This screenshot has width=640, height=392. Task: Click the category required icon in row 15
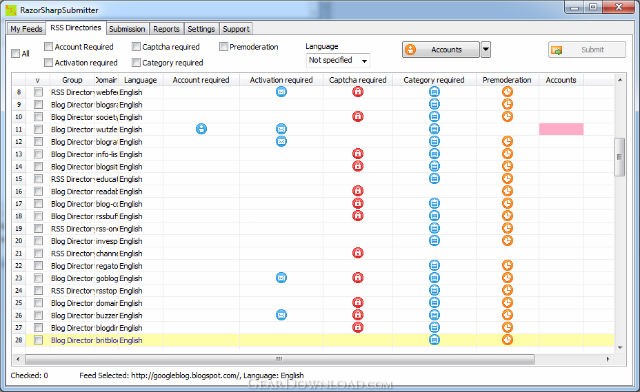point(434,178)
